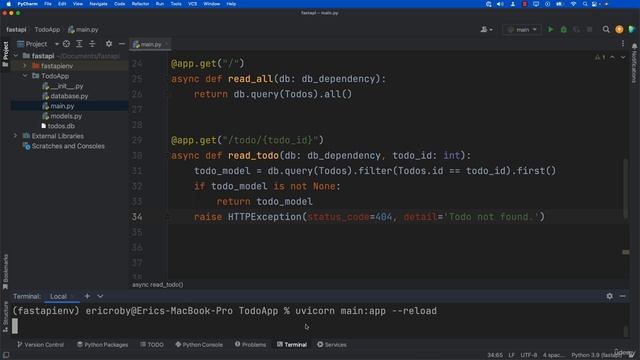Viewport: 640px width, 360px height.
Task: Hide the Project tool window
Action: pyautogui.click(x=122, y=44)
